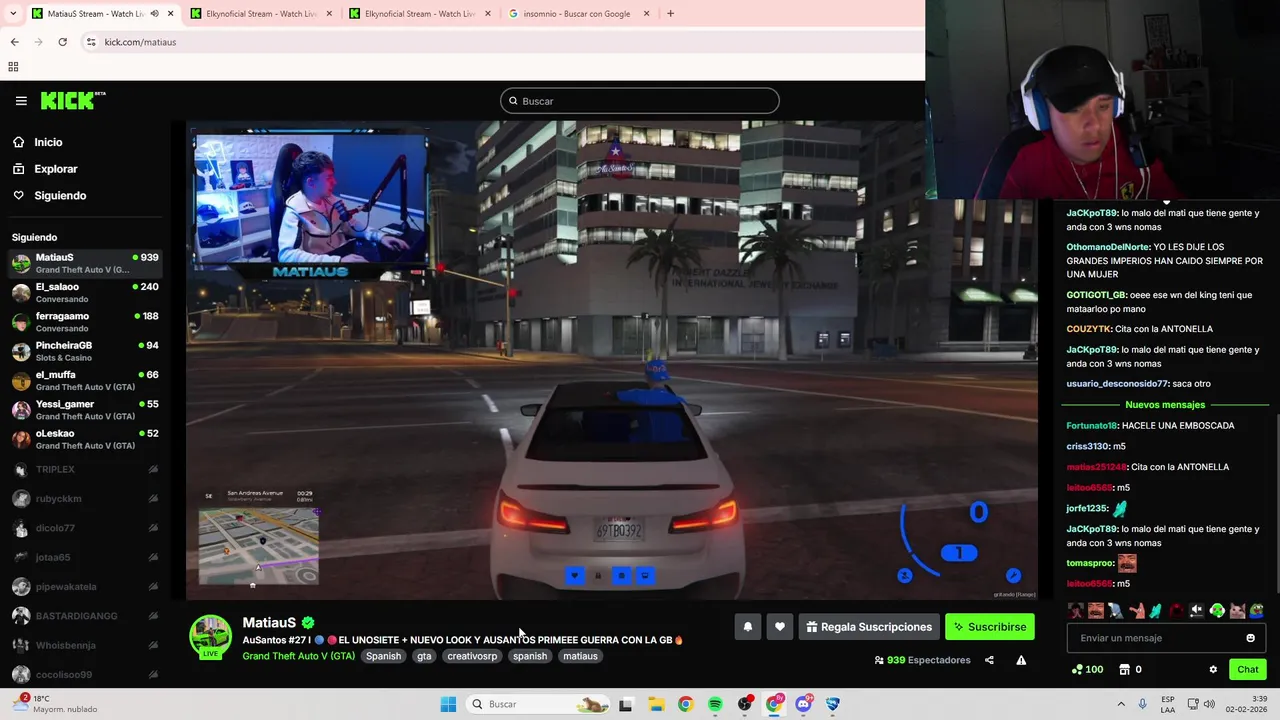This screenshot has width=1280, height=720.
Task: Open the Windows Start menu
Action: 448,704
